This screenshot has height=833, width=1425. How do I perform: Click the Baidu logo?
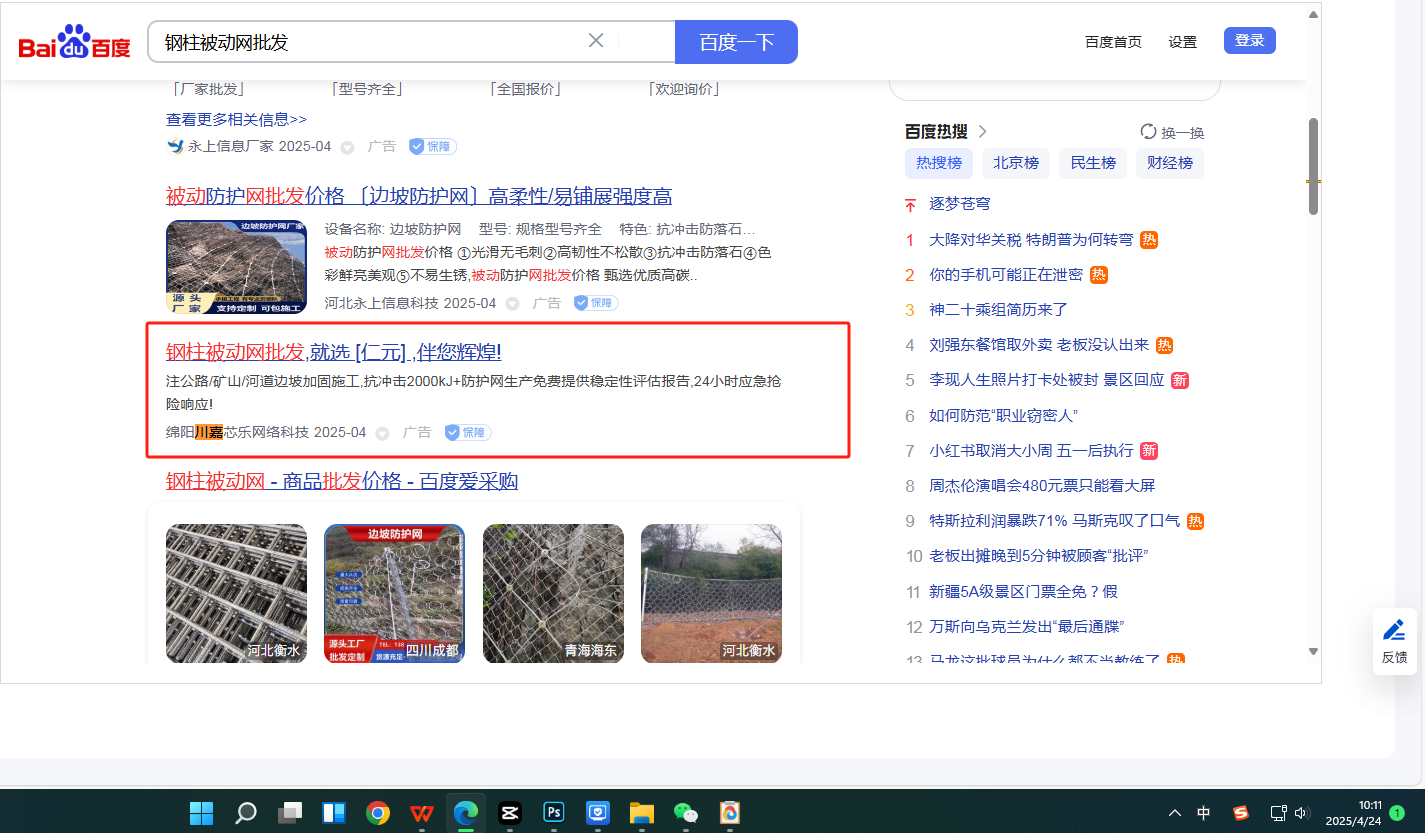(75, 42)
